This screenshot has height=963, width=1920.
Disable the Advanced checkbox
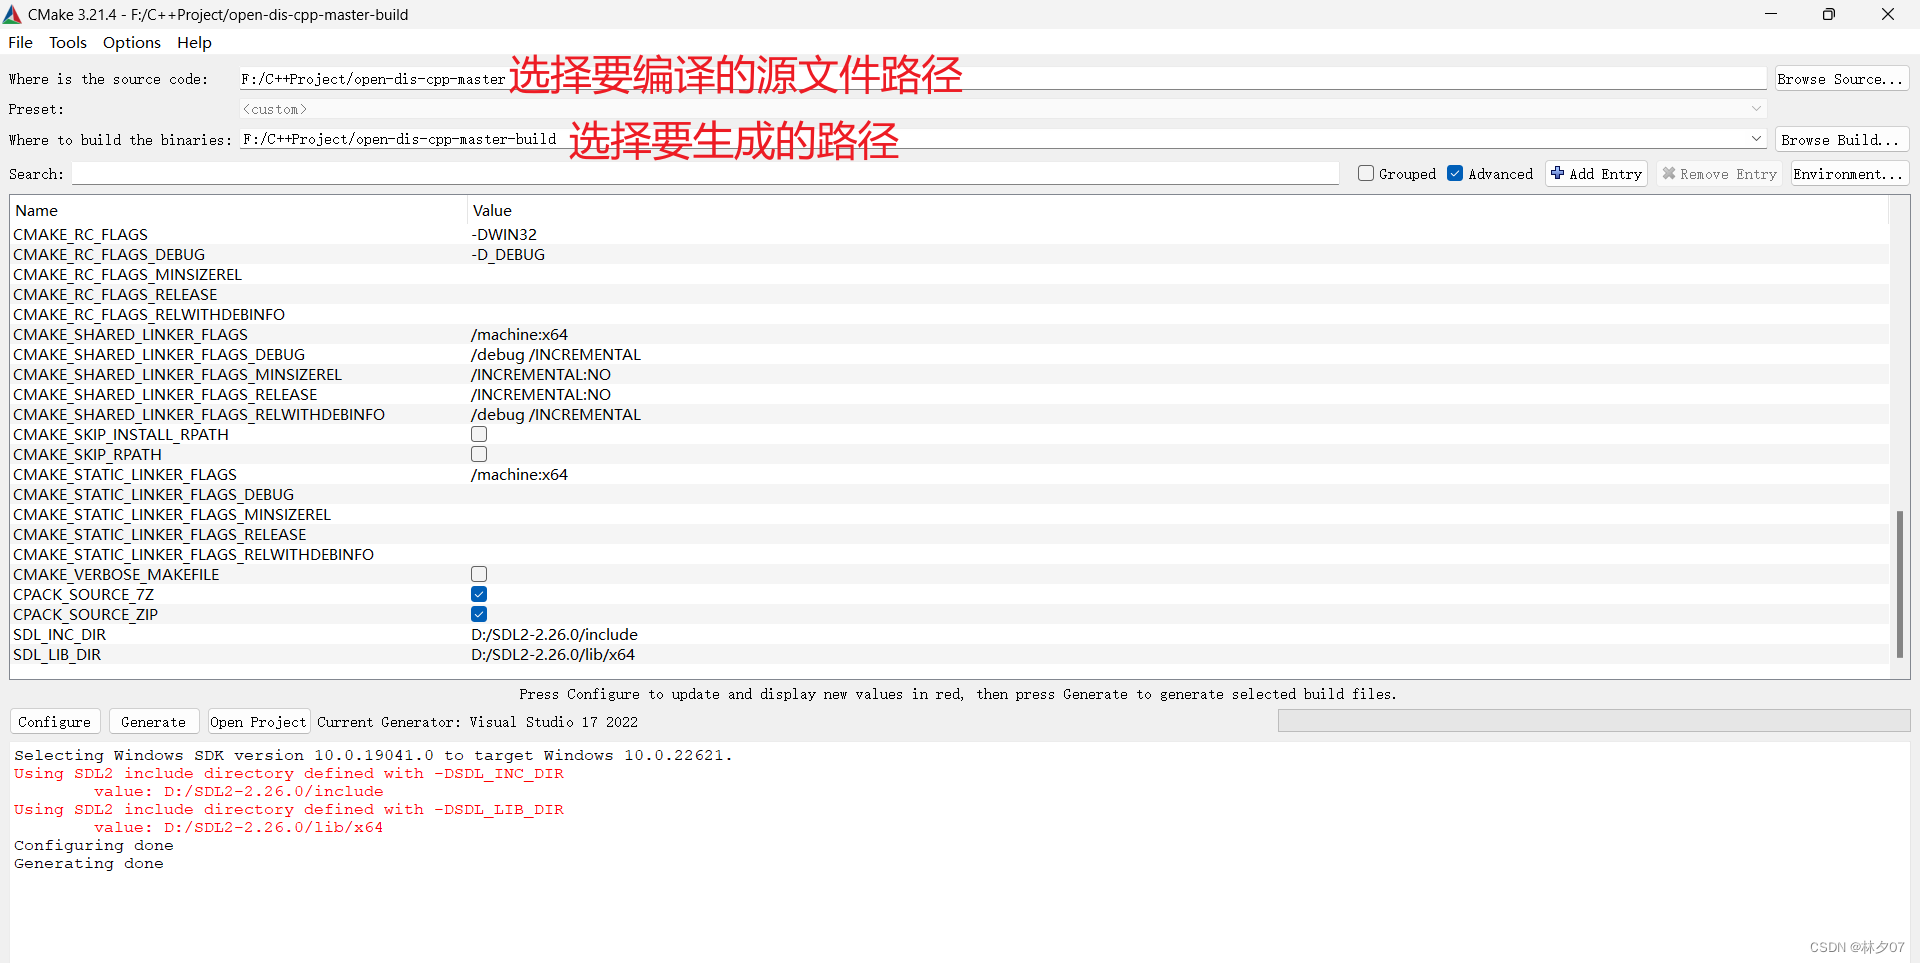(x=1455, y=173)
